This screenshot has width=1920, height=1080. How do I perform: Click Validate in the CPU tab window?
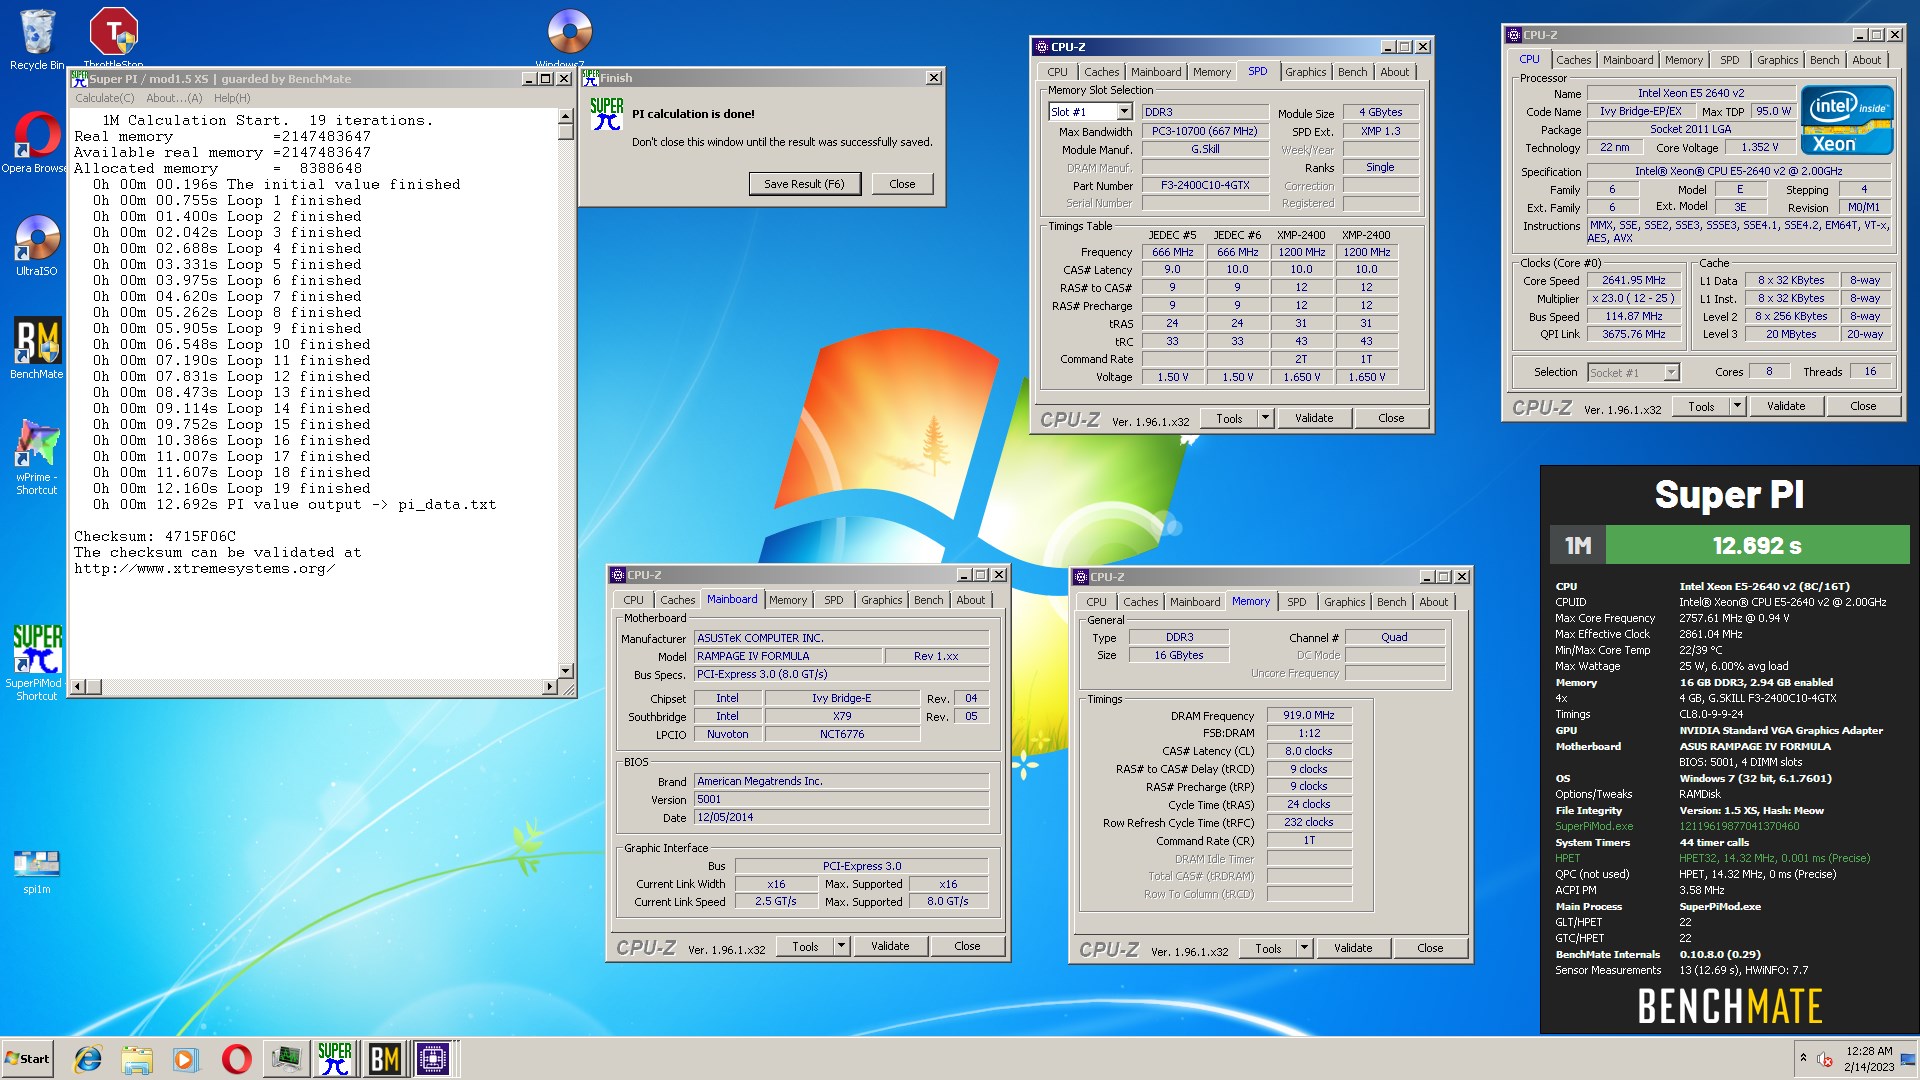[x=1786, y=406]
